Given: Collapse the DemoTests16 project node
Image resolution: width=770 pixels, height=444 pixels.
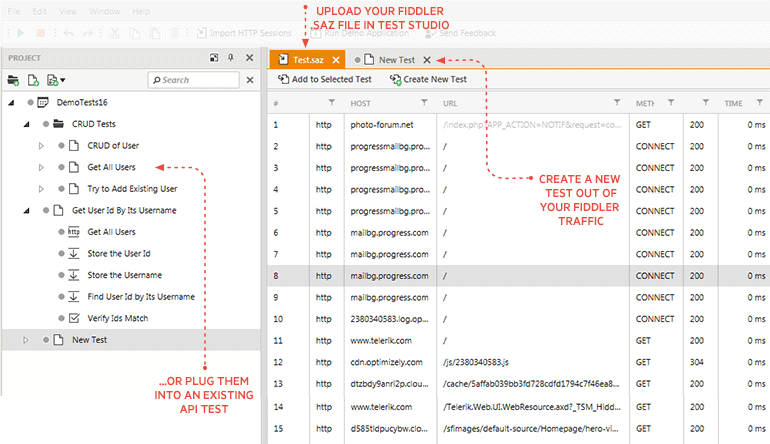Looking at the screenshot, I should (x=11, y=103).
